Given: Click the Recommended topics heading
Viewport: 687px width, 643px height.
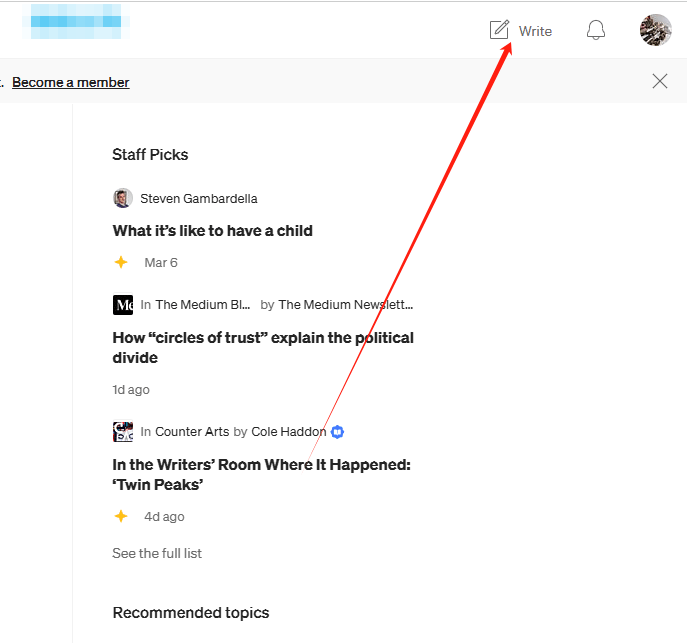Looking at the screenshot, I should click(x=191, y=612).
